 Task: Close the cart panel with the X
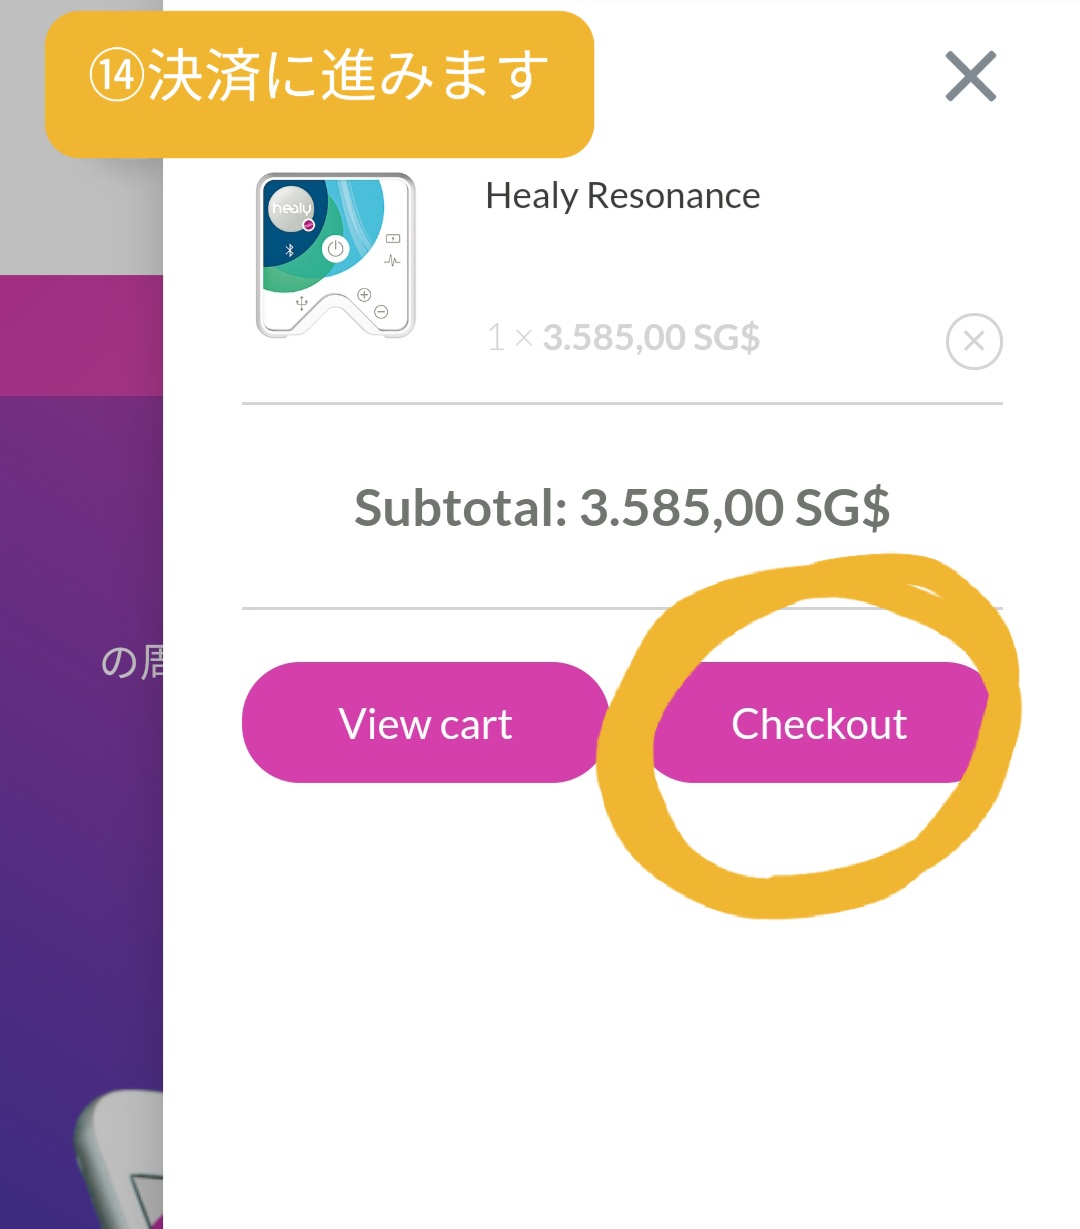click(x=971, y=77)
